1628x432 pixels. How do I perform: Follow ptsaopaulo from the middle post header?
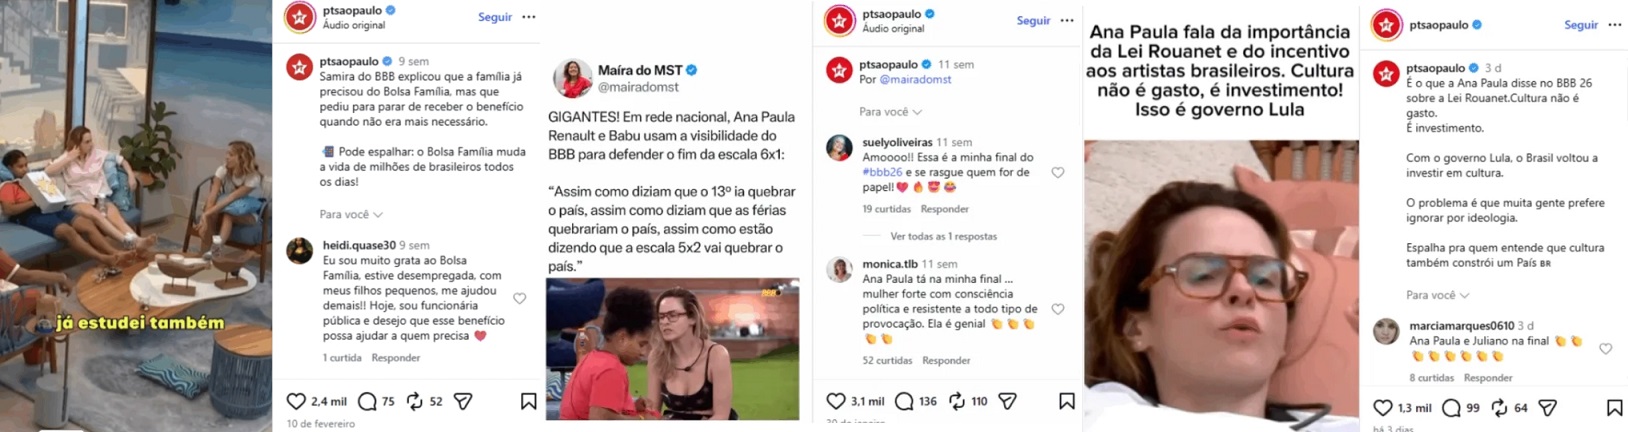tap(1033, 20)
